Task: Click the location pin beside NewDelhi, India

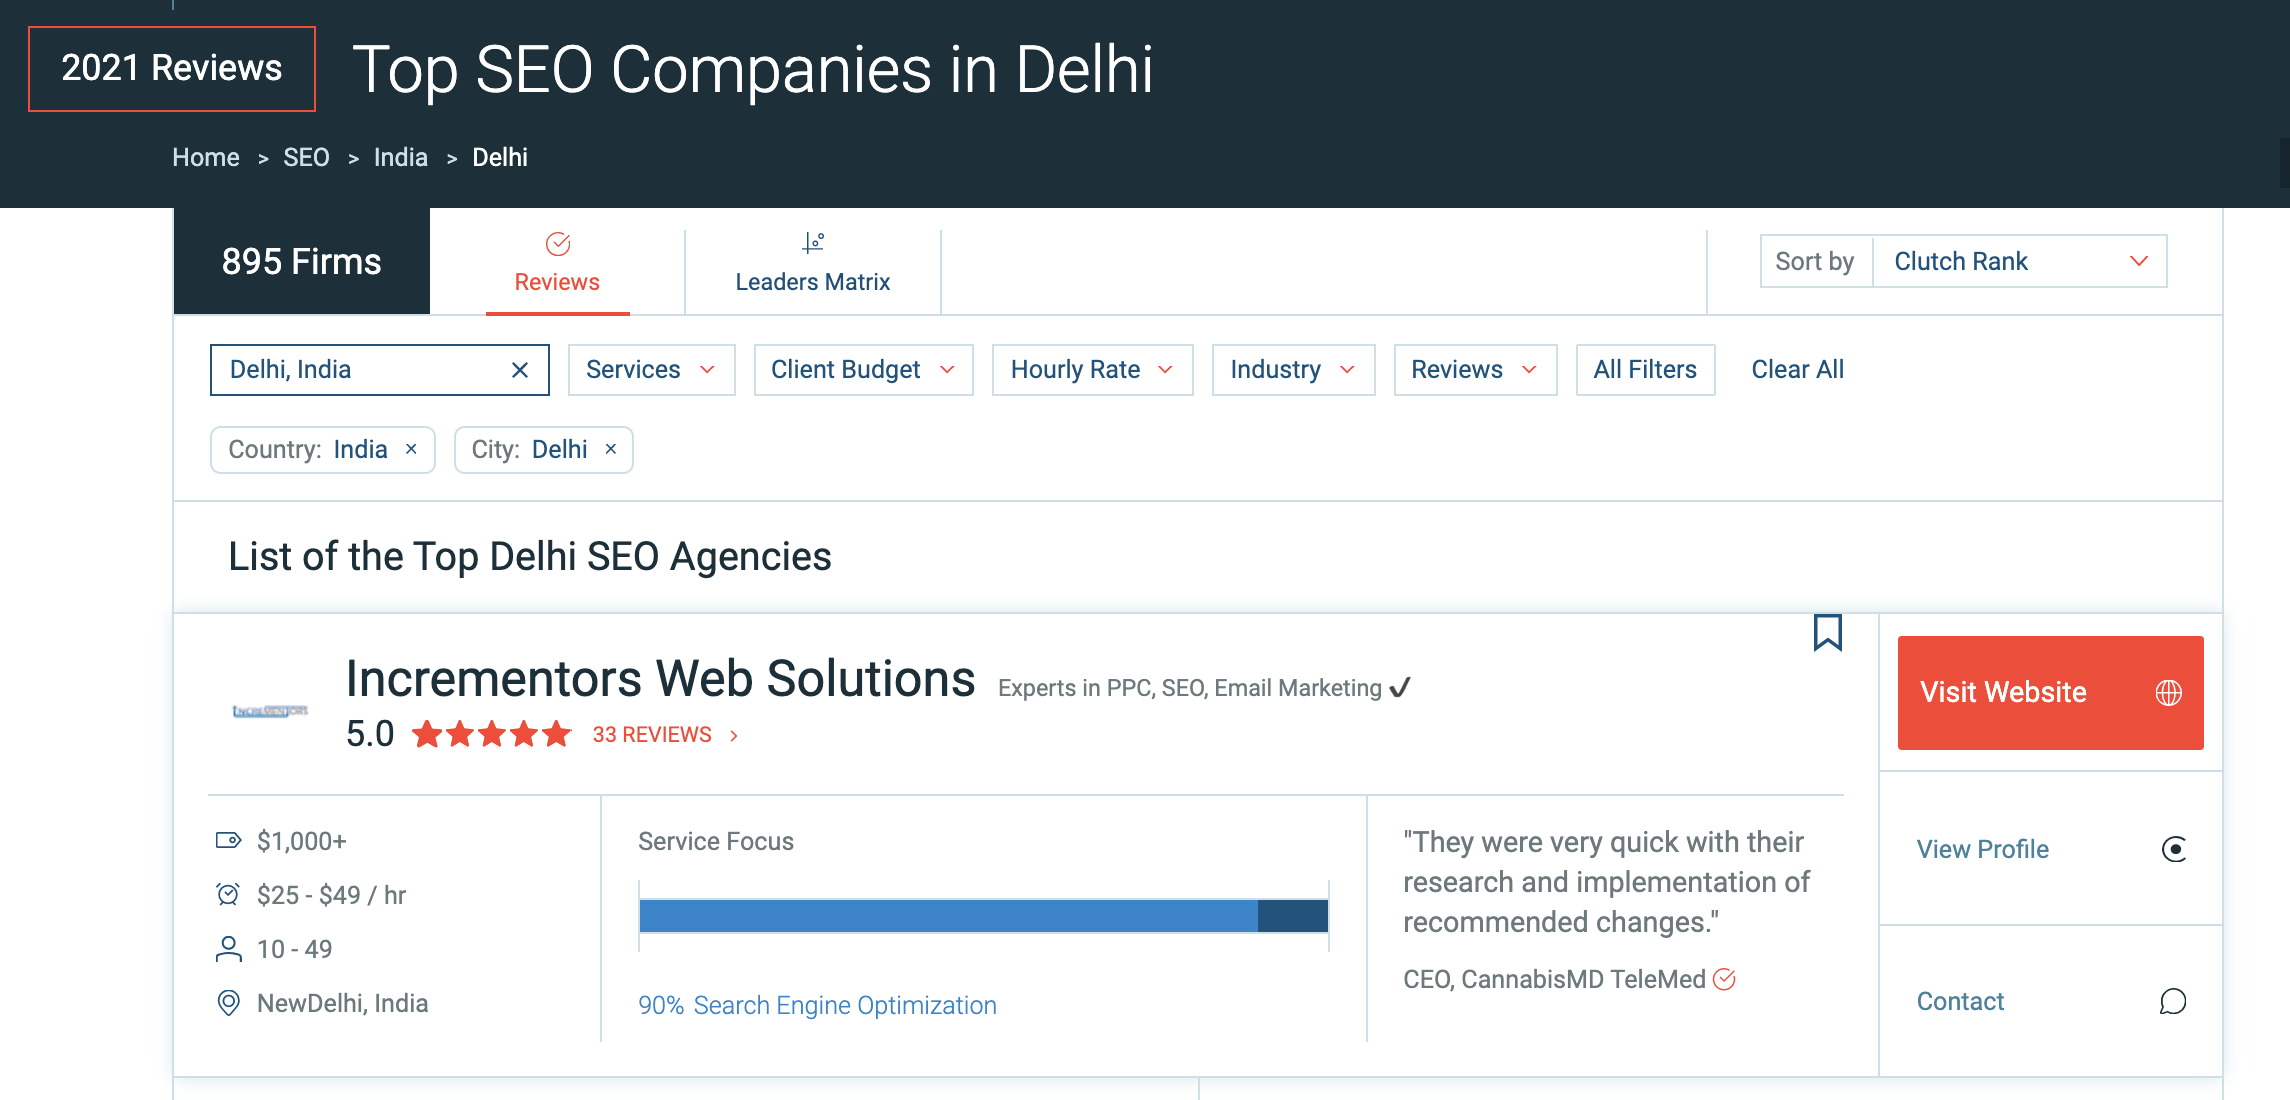Action: (228, 1002)
